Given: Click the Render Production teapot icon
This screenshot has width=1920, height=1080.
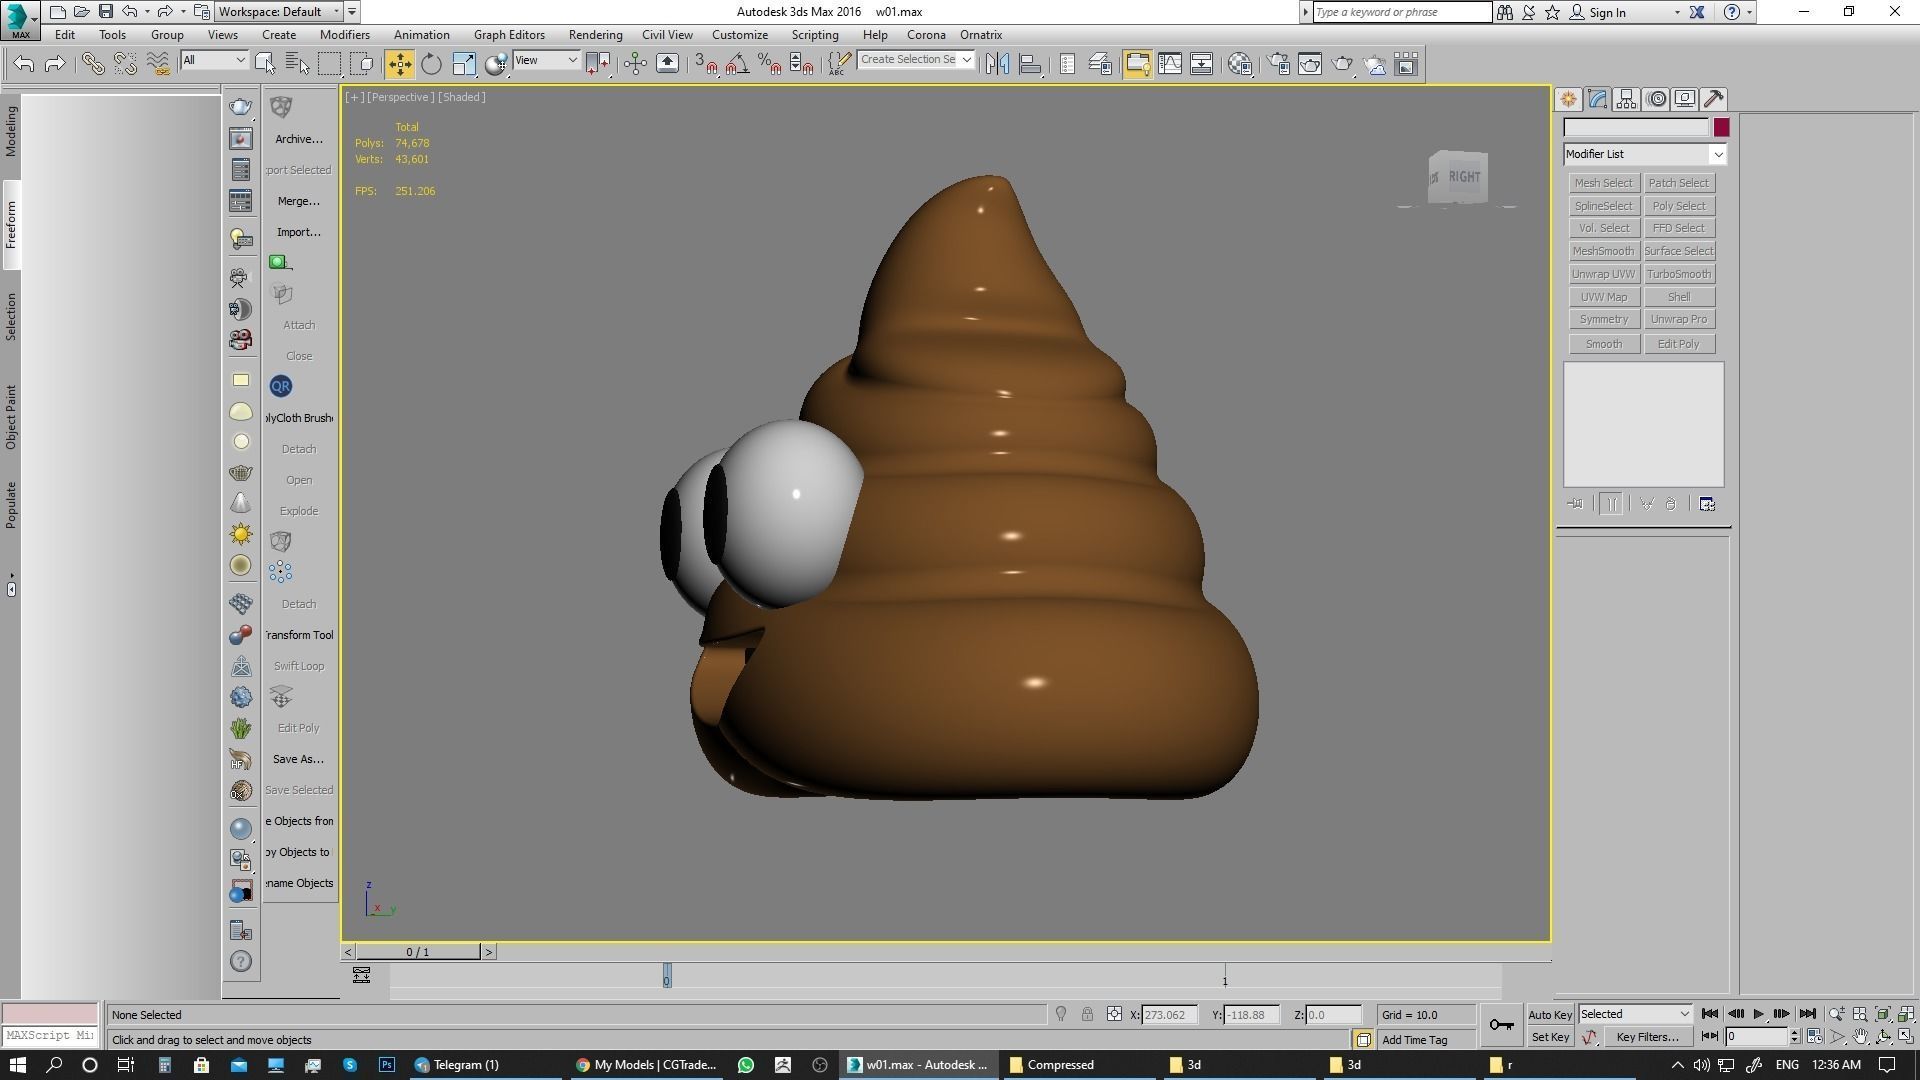Looking at the screenshot, I should [1342, 64].
